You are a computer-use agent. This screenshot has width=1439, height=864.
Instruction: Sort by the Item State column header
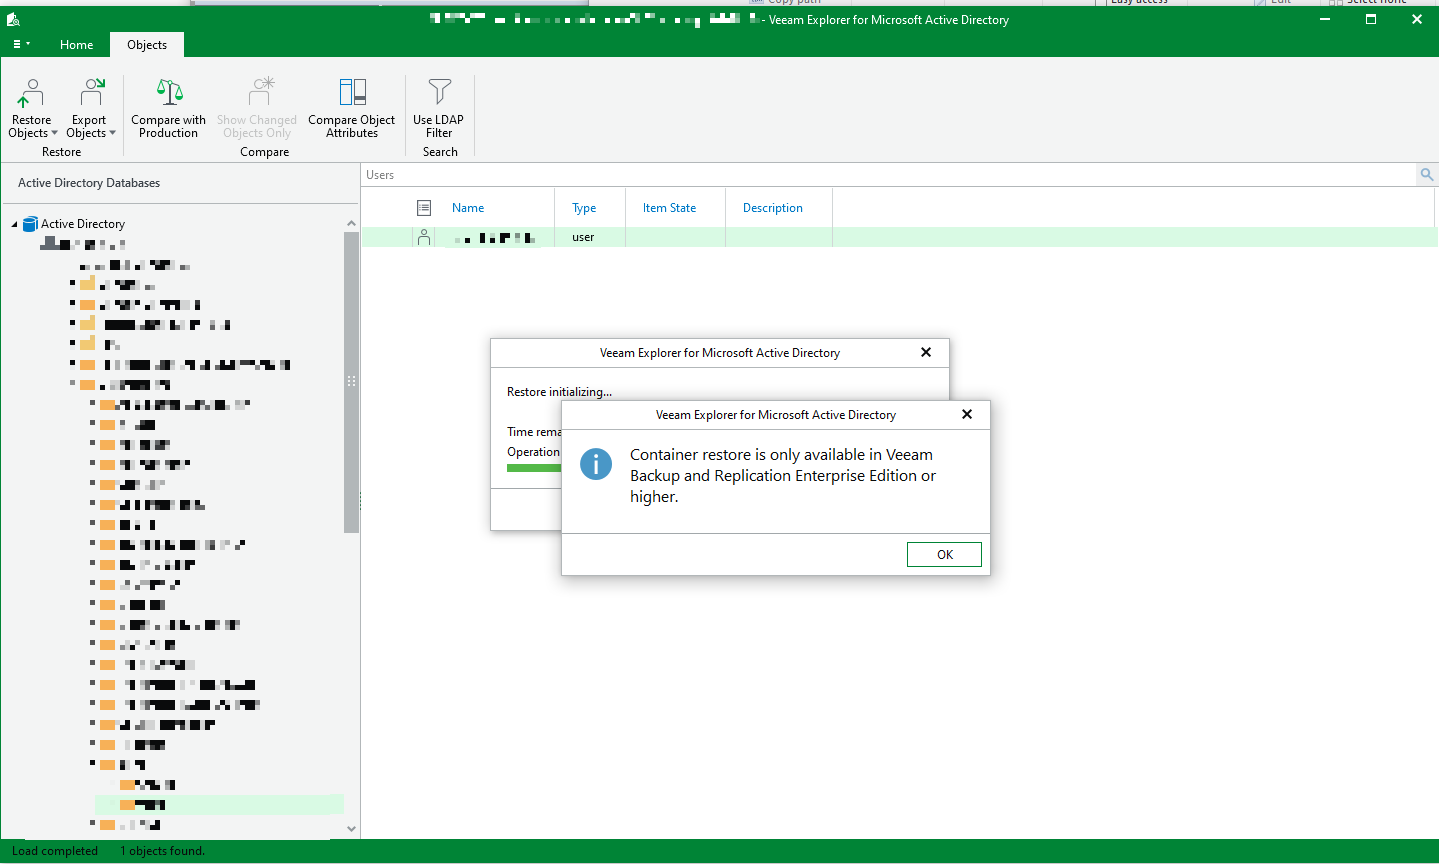point(669,208)
